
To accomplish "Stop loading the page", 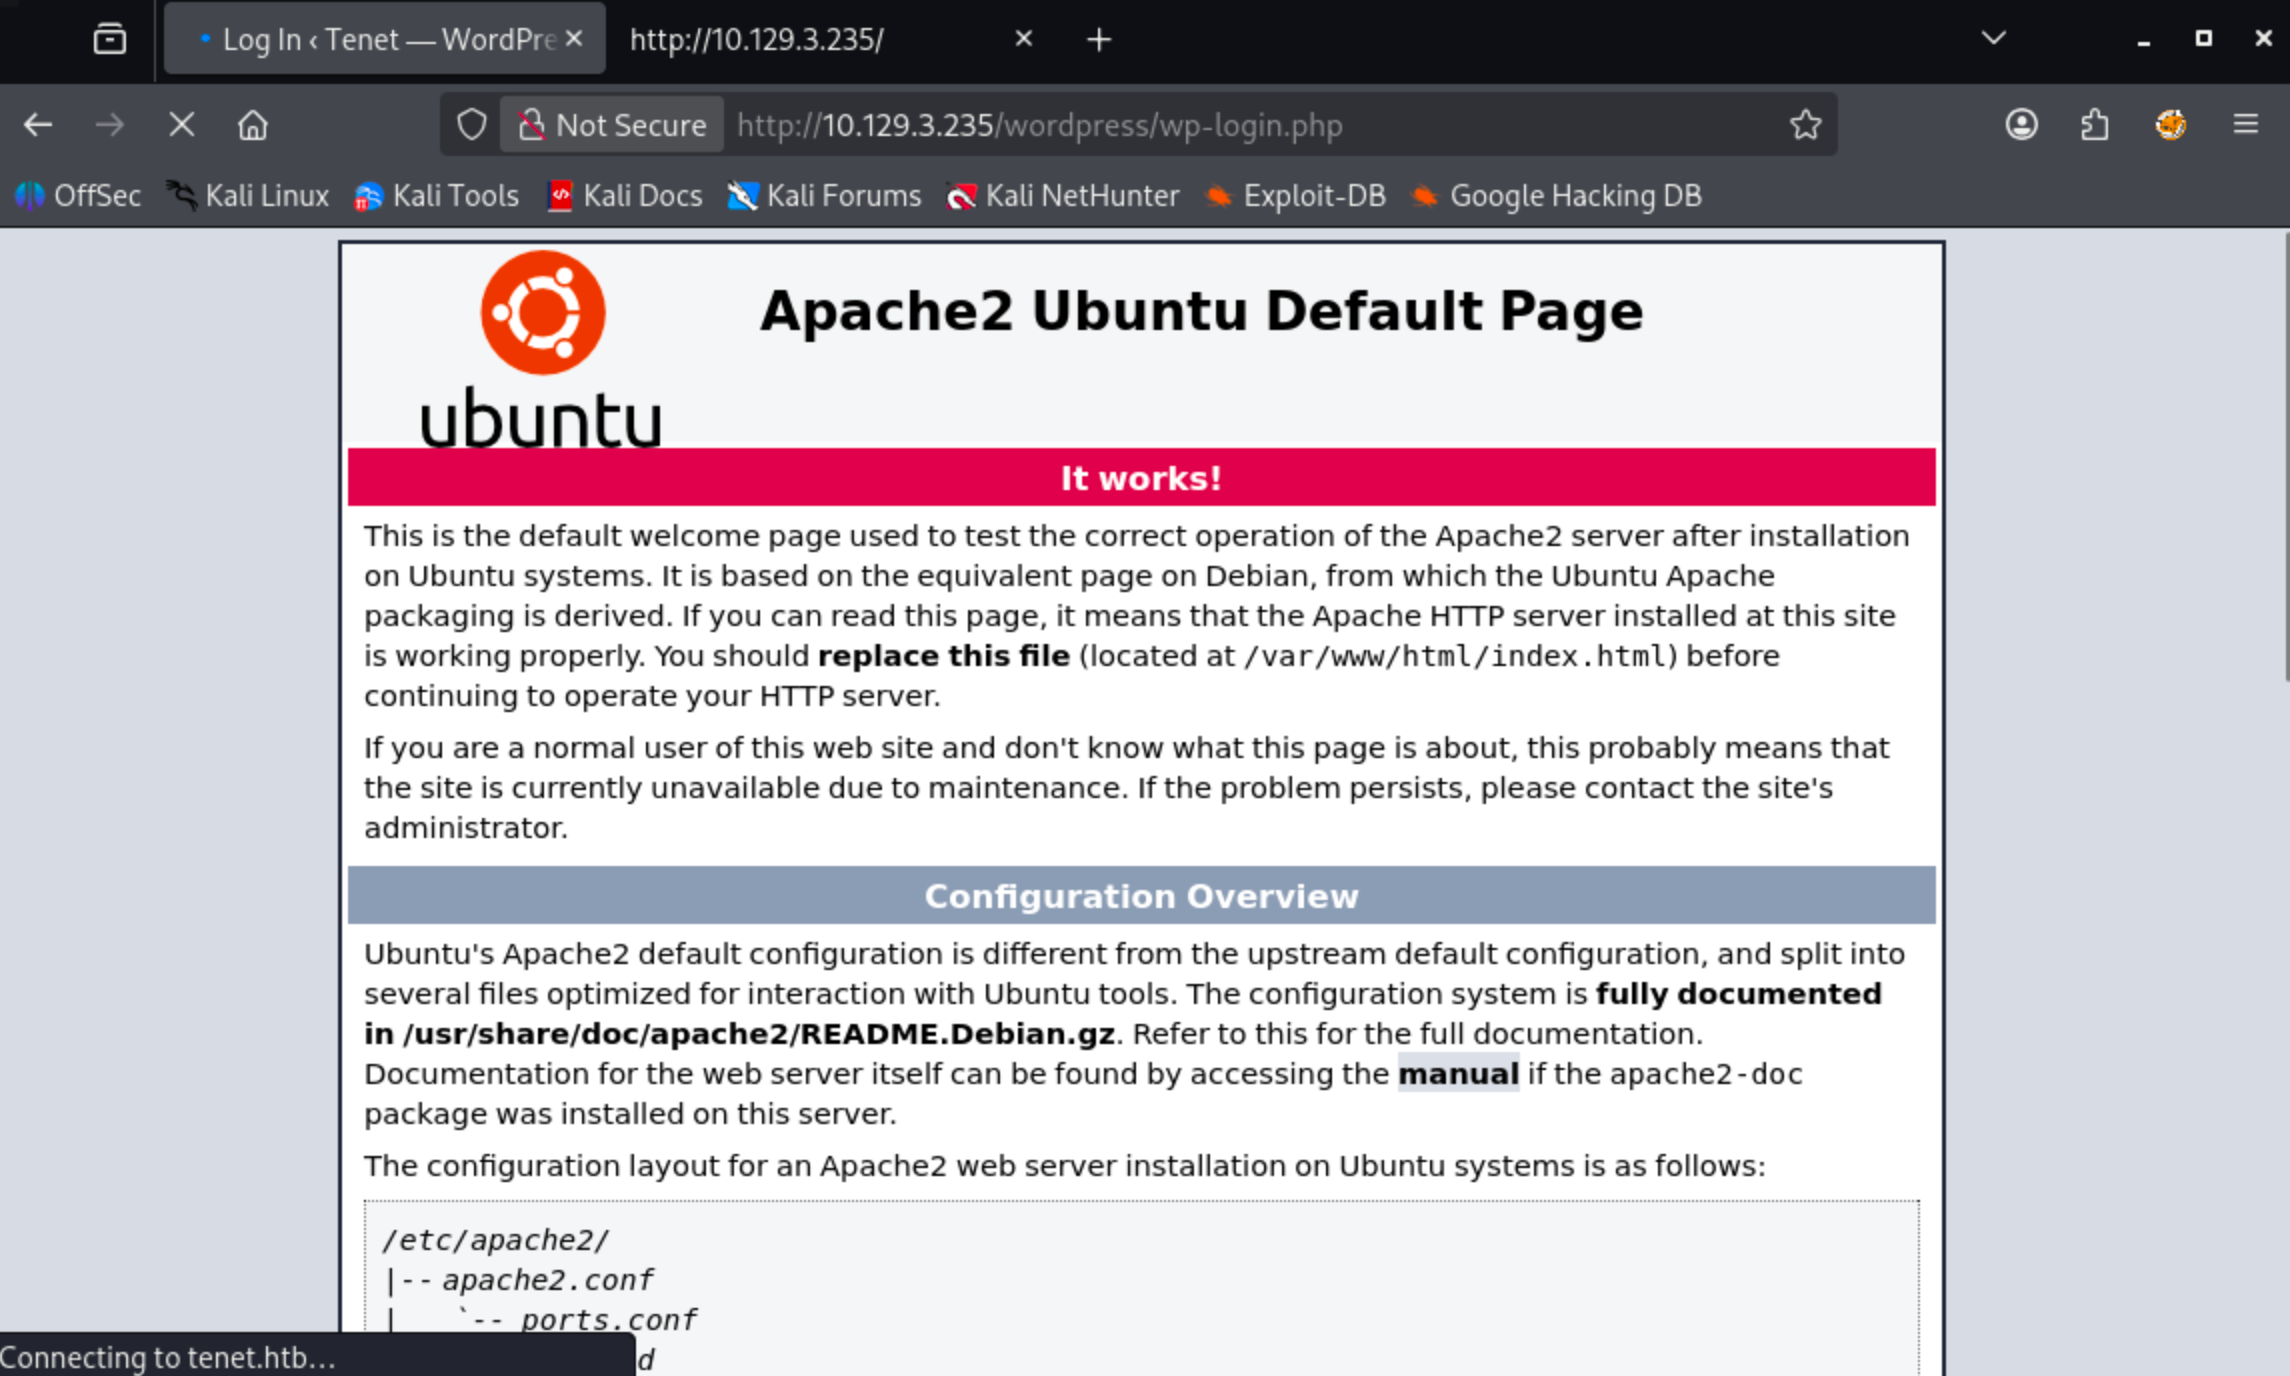I will pos(181,125).
